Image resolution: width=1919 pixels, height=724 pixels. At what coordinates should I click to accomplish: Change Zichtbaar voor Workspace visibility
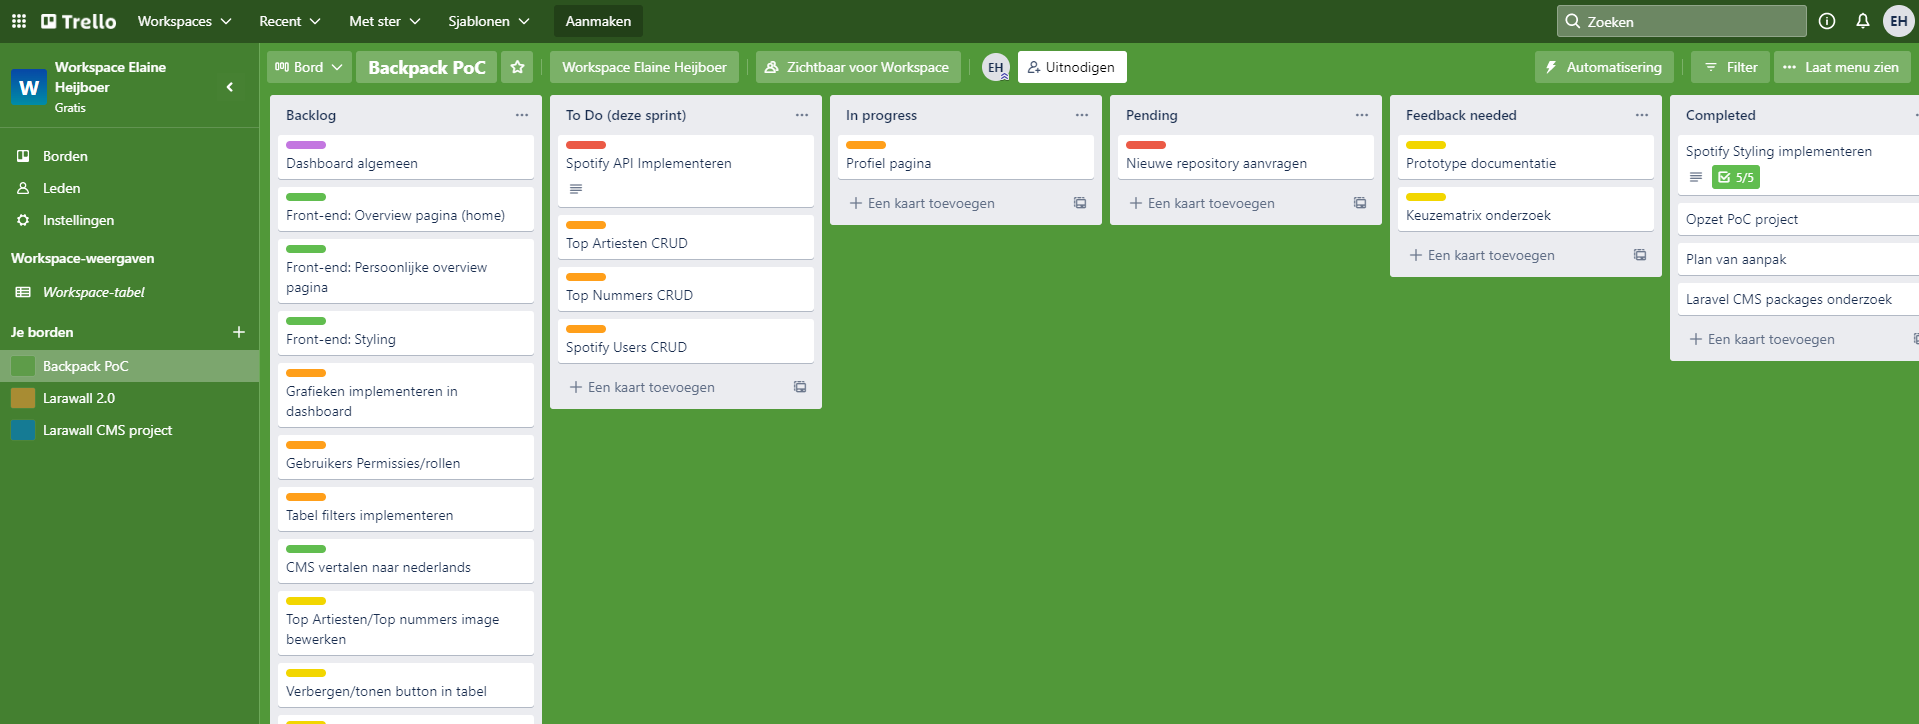[858, 67]
